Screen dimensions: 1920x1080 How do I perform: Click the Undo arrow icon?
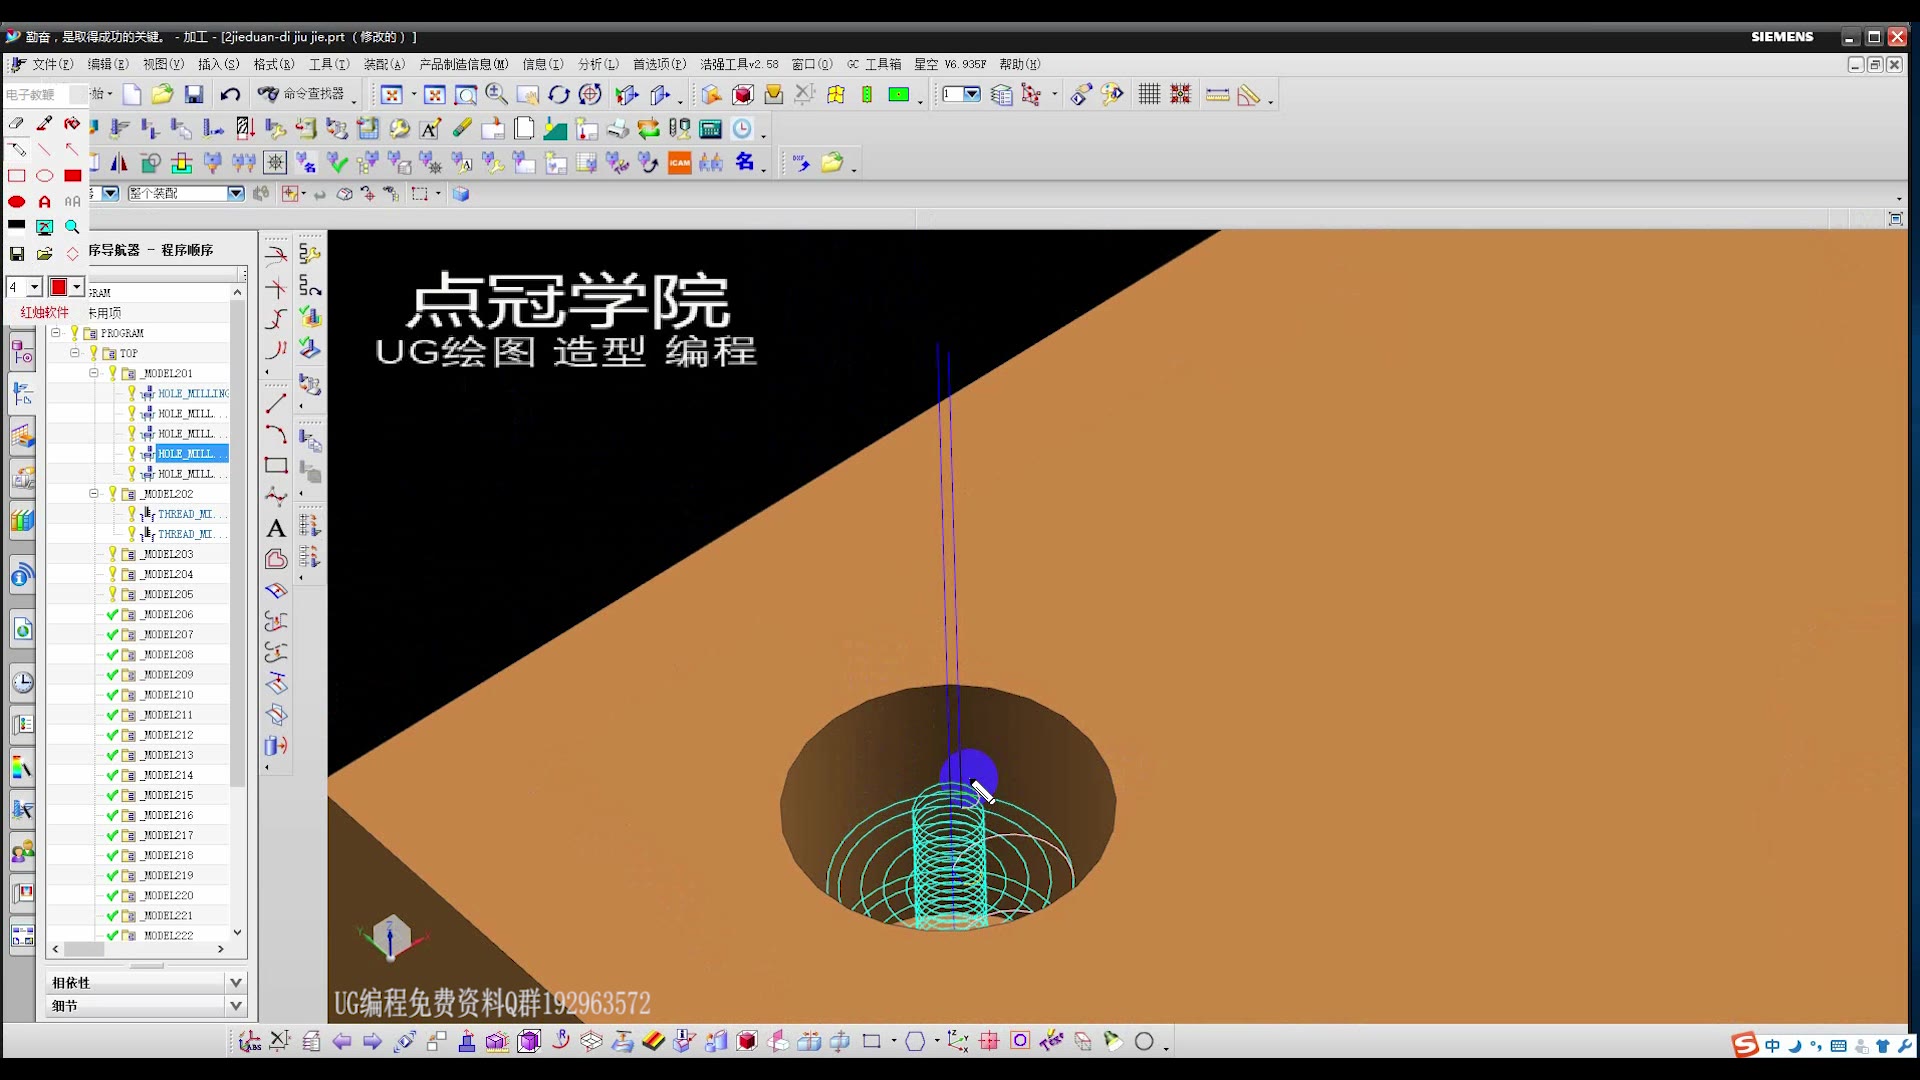tap(230, 95)
